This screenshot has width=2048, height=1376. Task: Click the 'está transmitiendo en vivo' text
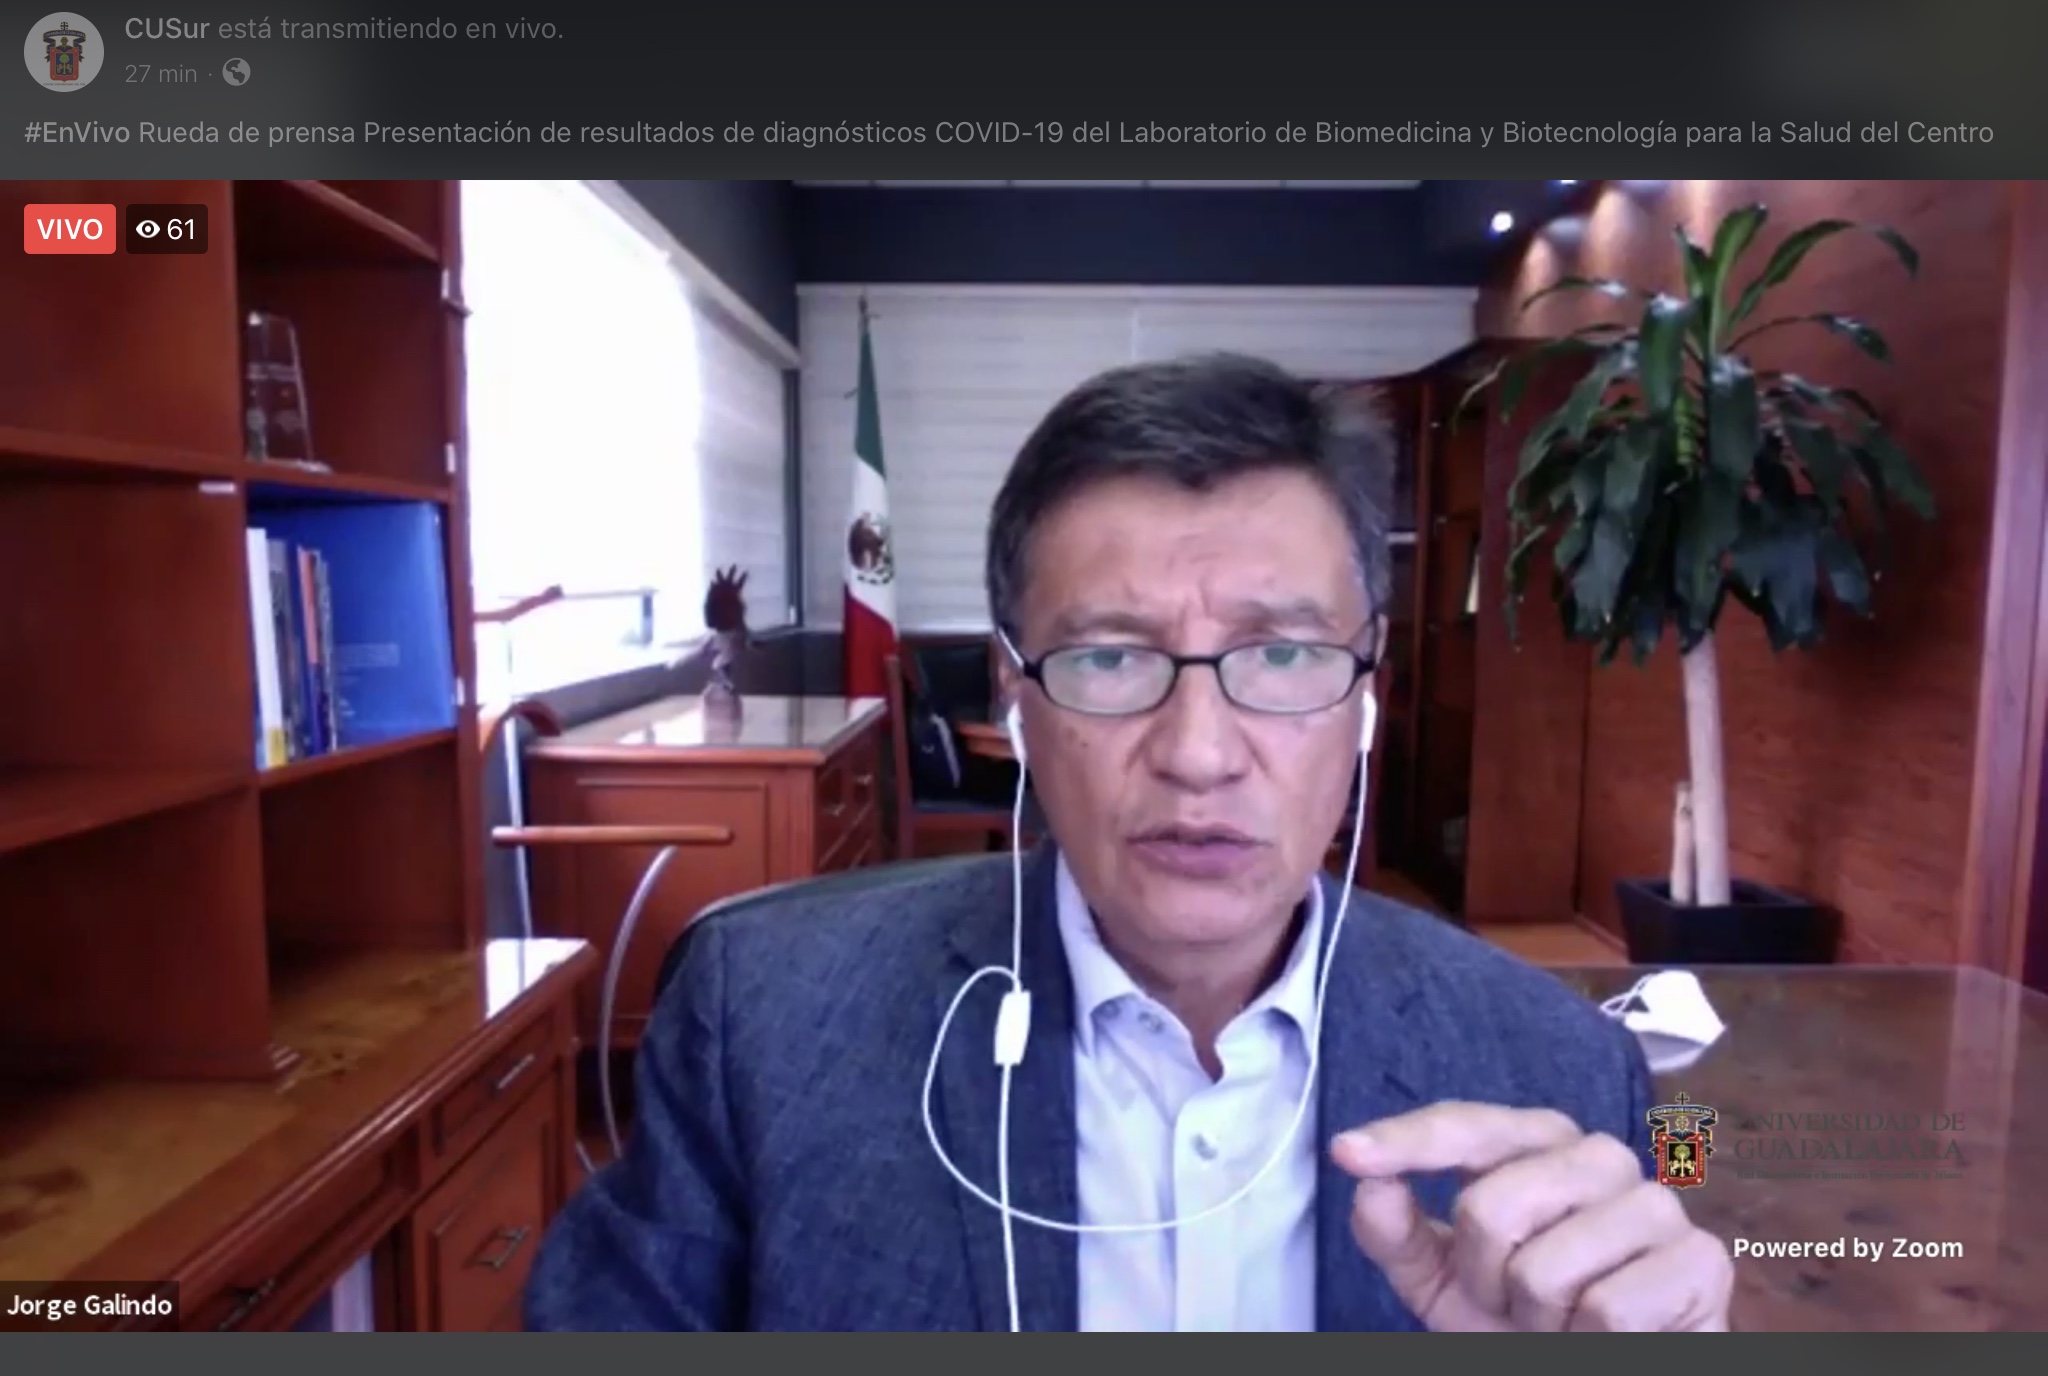pyautogui.click(x=390, y=29)
